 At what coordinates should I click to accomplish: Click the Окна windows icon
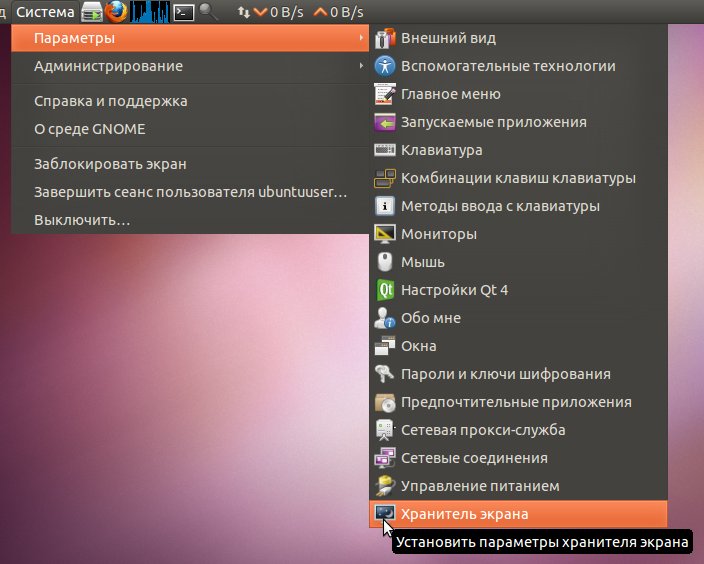pyautogui.click(x=385, y=346)
